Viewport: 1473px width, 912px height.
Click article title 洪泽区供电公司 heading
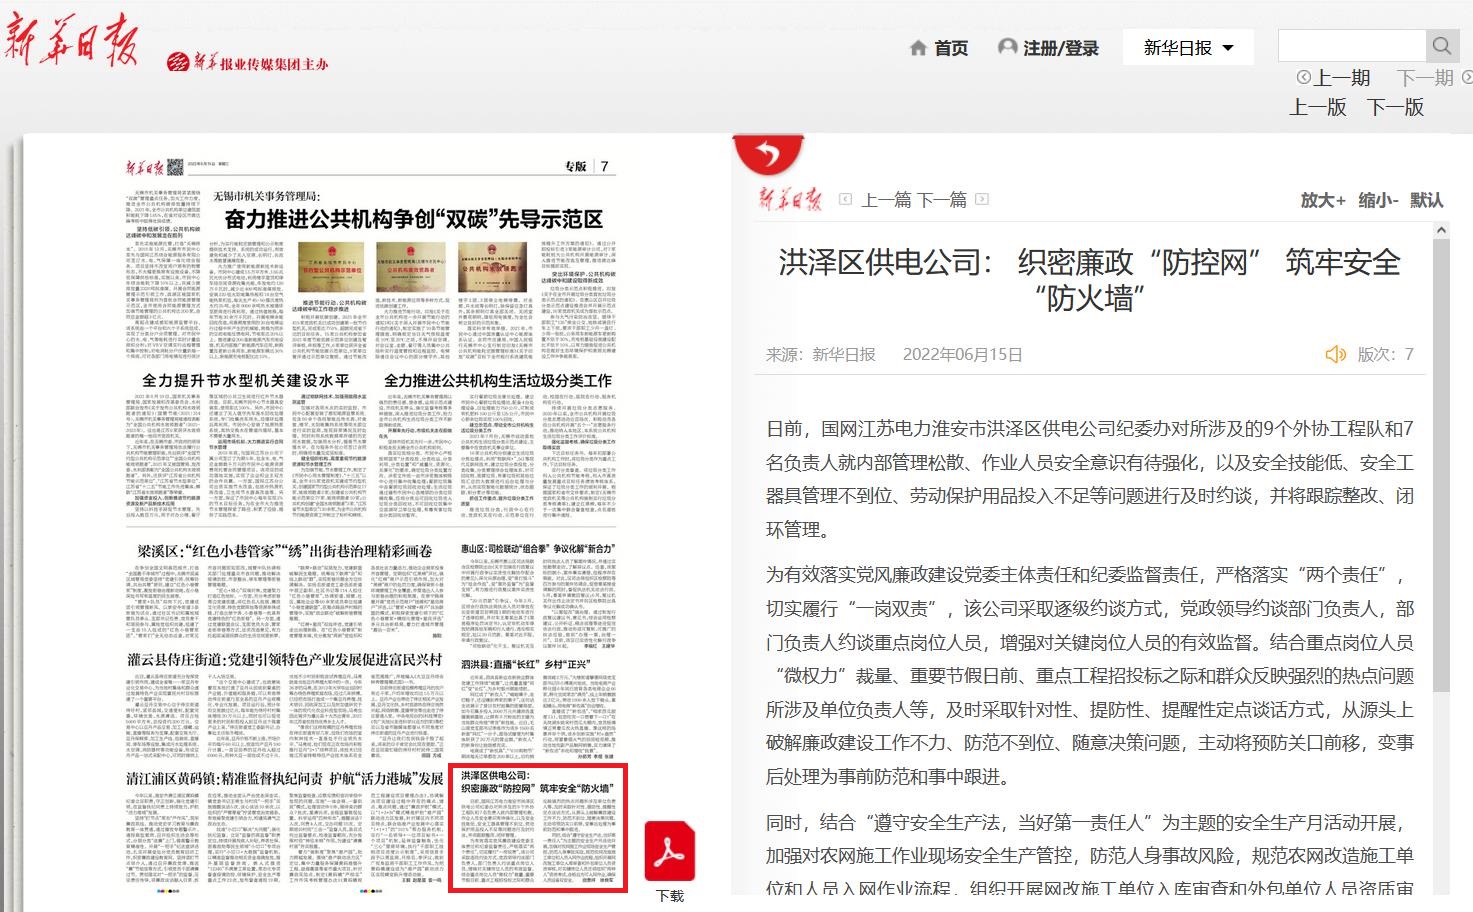click(x=1089, y=279)
